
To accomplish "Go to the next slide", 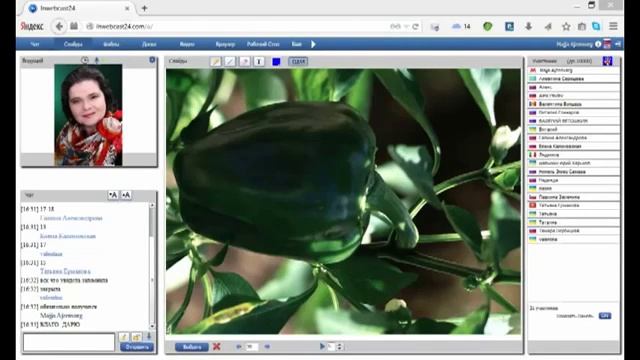I will pyautogui.click(x=267, y=347).
